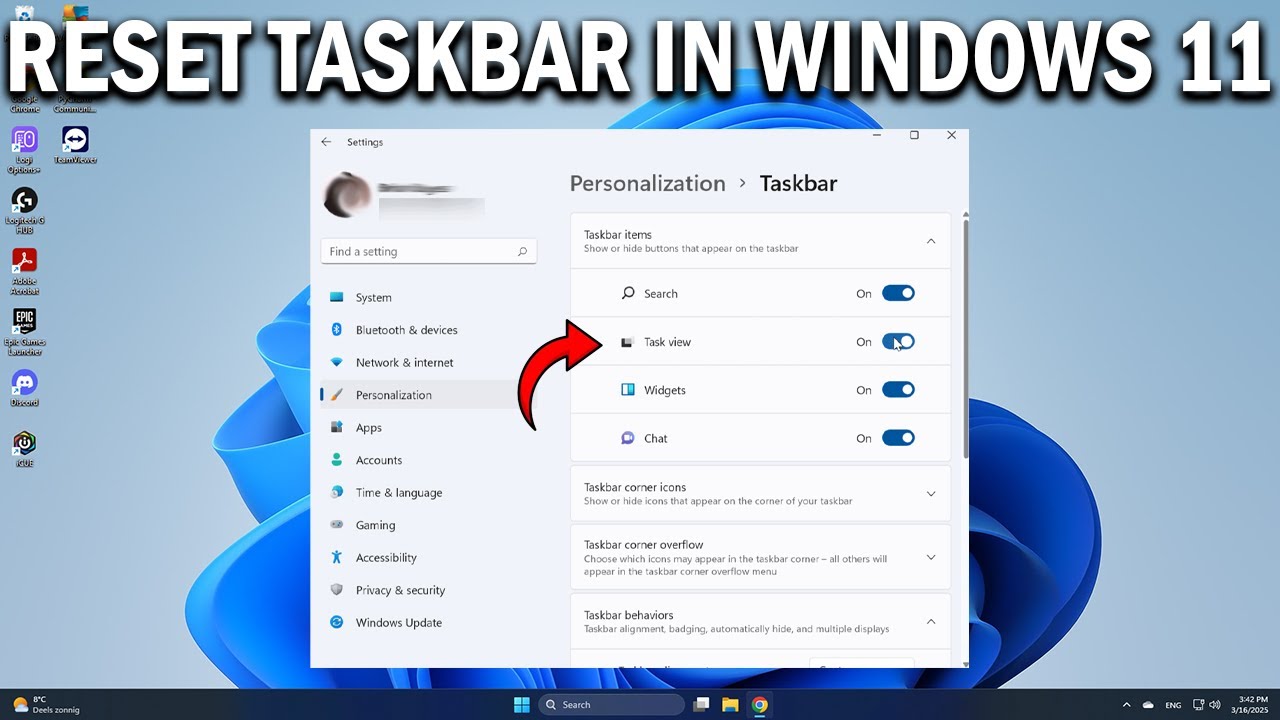Turn off the Task view toggle
1280x720 pixels.
point(898,342)
